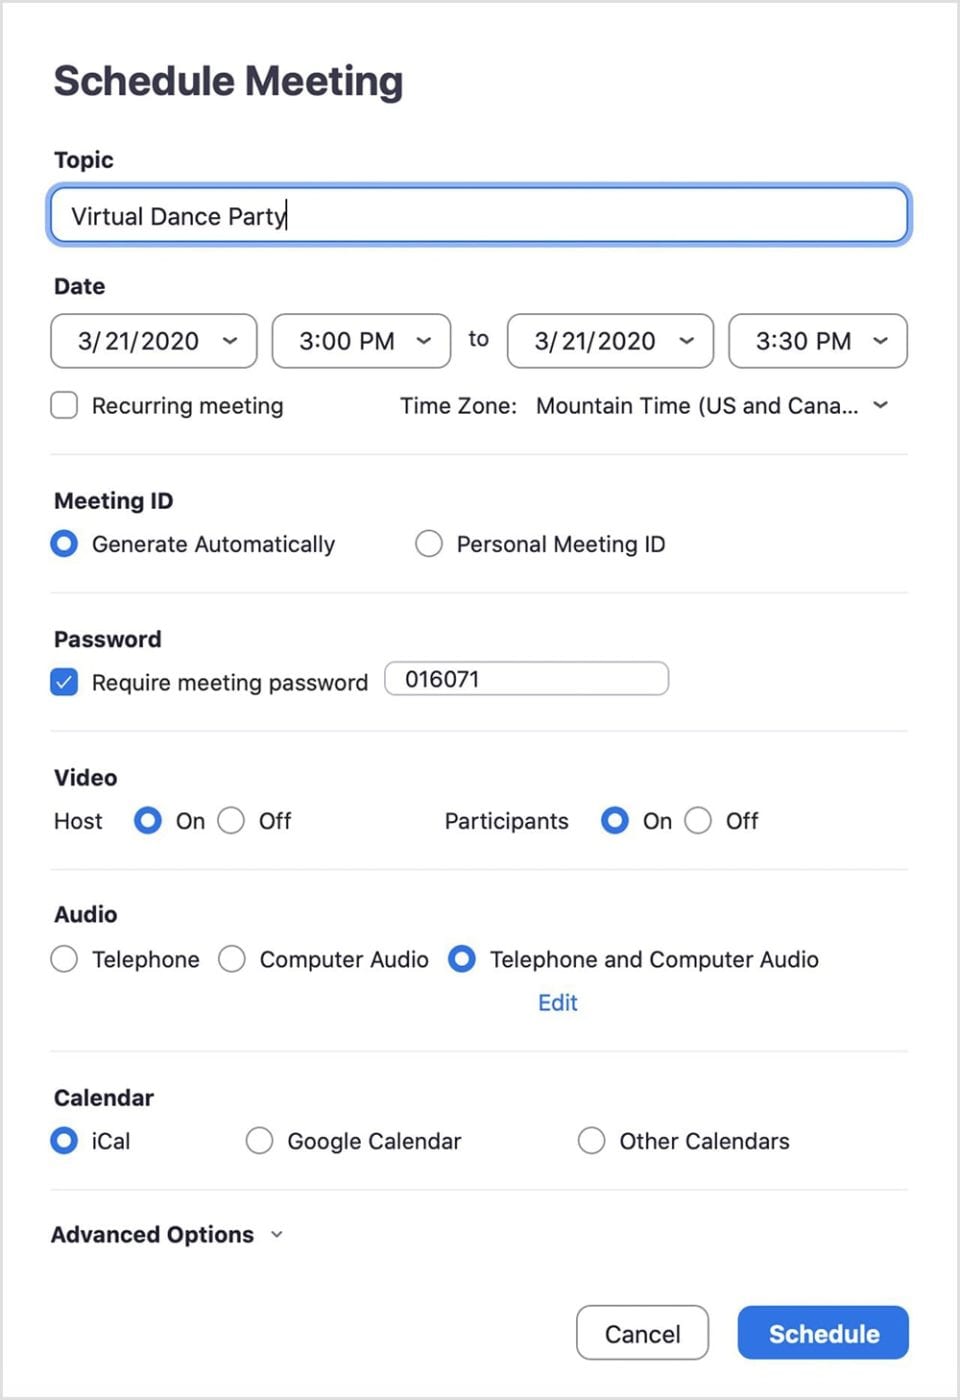Screen dimensions: 960x1400
Task: Expand Advanced Options section
Action: tap(167, 1235)
